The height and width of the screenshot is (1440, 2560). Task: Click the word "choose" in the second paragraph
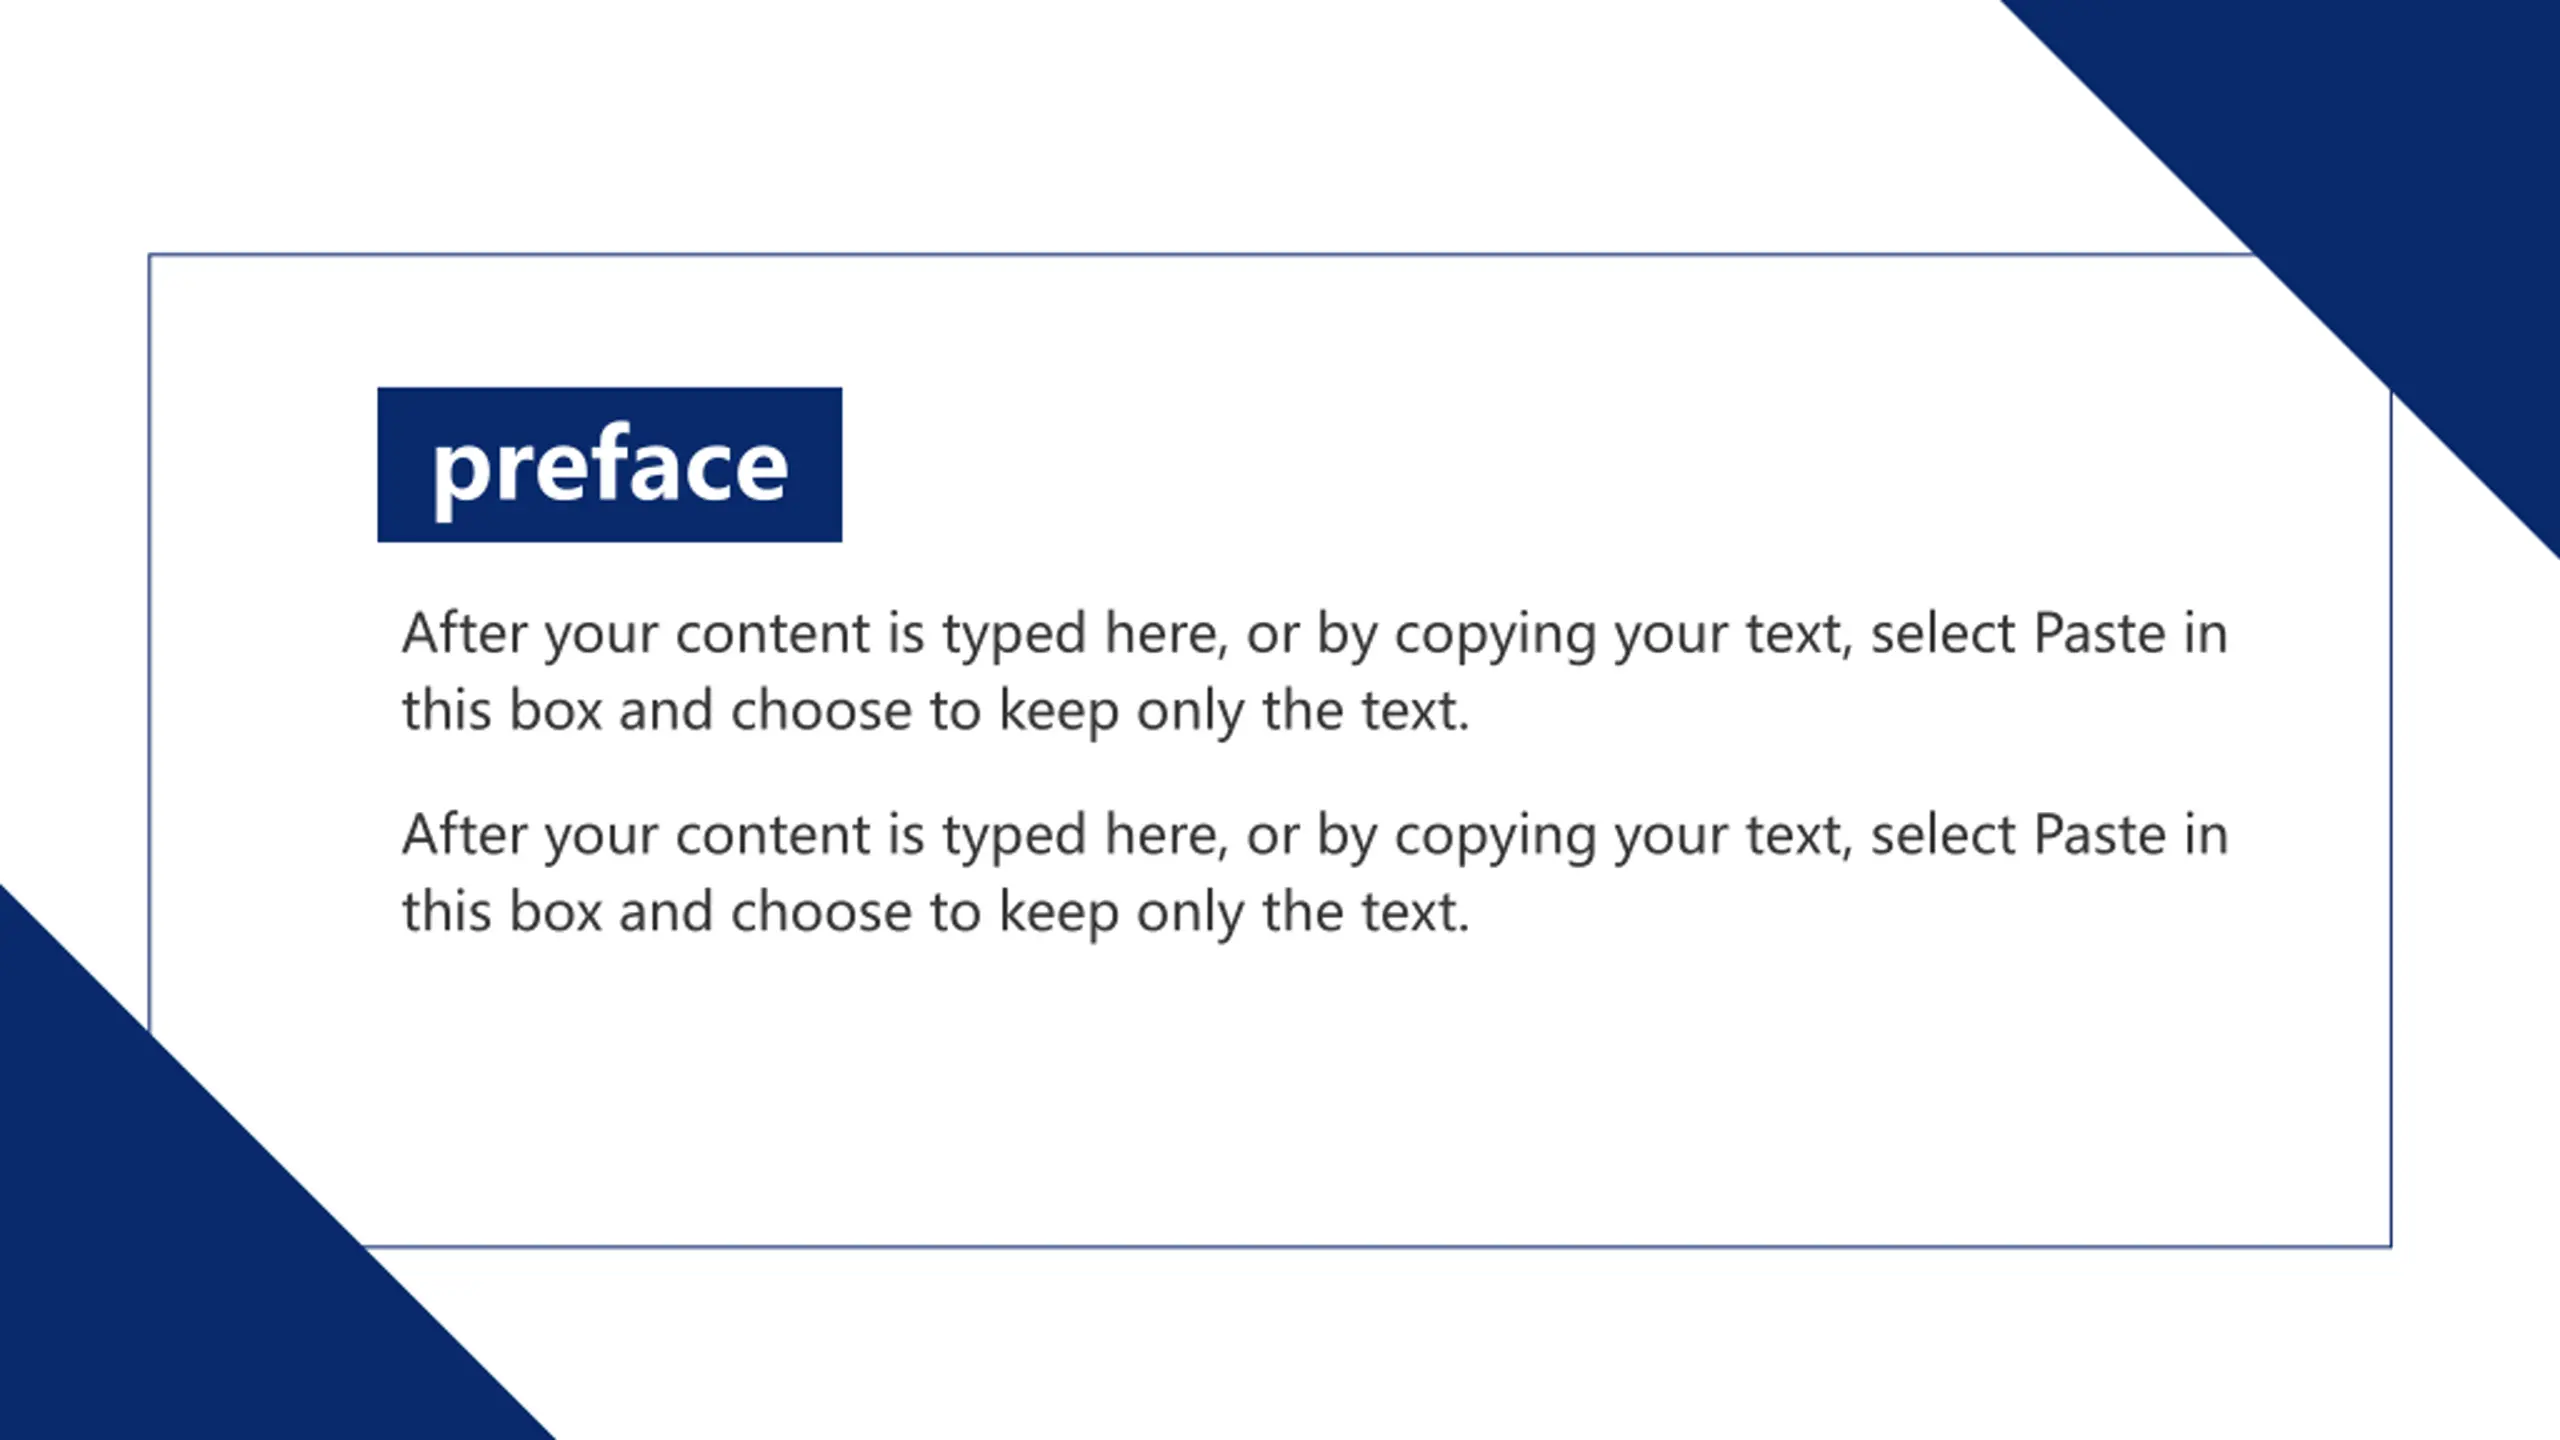coord(821,912)
